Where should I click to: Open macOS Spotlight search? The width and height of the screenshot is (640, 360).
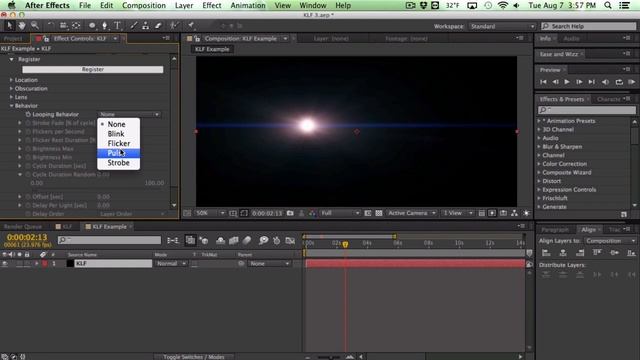click(x=608, y=5)
